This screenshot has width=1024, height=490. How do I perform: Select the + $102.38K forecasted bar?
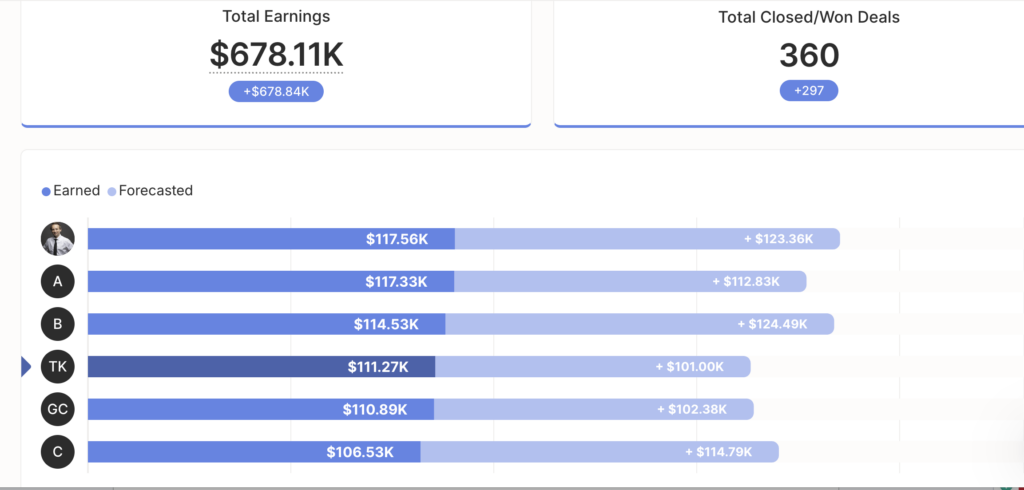(594, 410)
